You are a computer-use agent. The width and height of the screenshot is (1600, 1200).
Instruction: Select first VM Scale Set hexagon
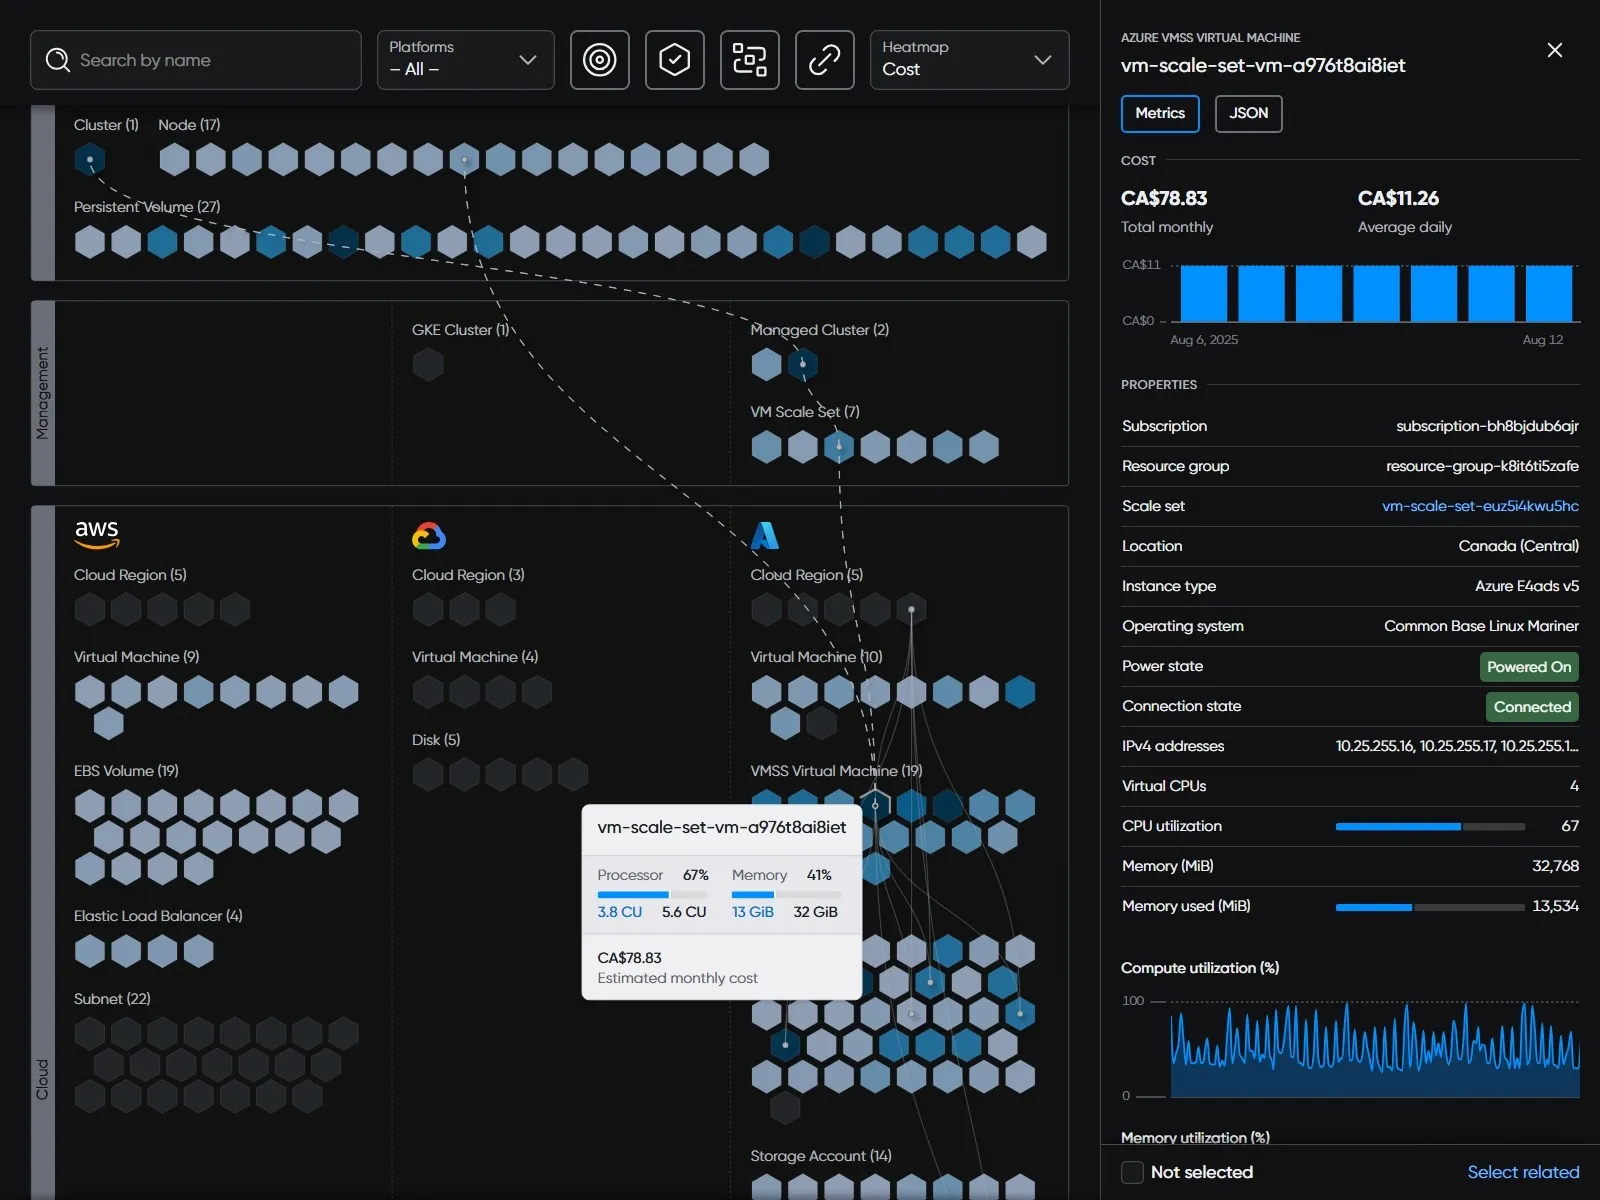[767, 446]
